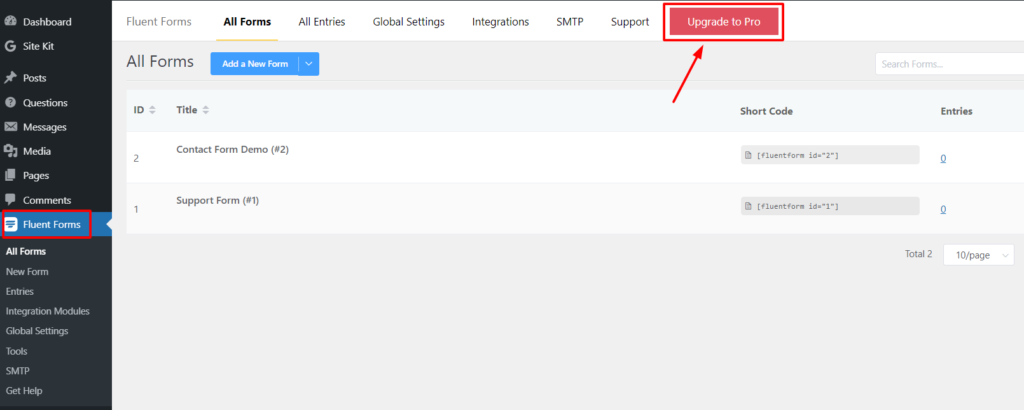
Task: Open Add a New Form dropdown arrow
Action: [x=309, y=64]
